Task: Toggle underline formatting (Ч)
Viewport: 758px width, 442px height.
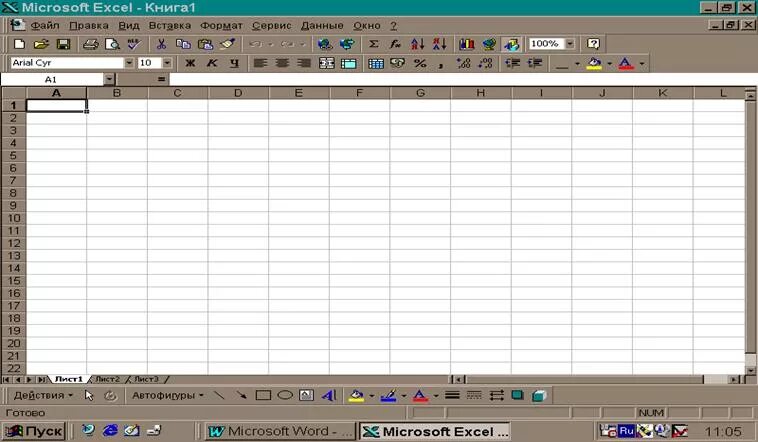Action: coord(234,63)
